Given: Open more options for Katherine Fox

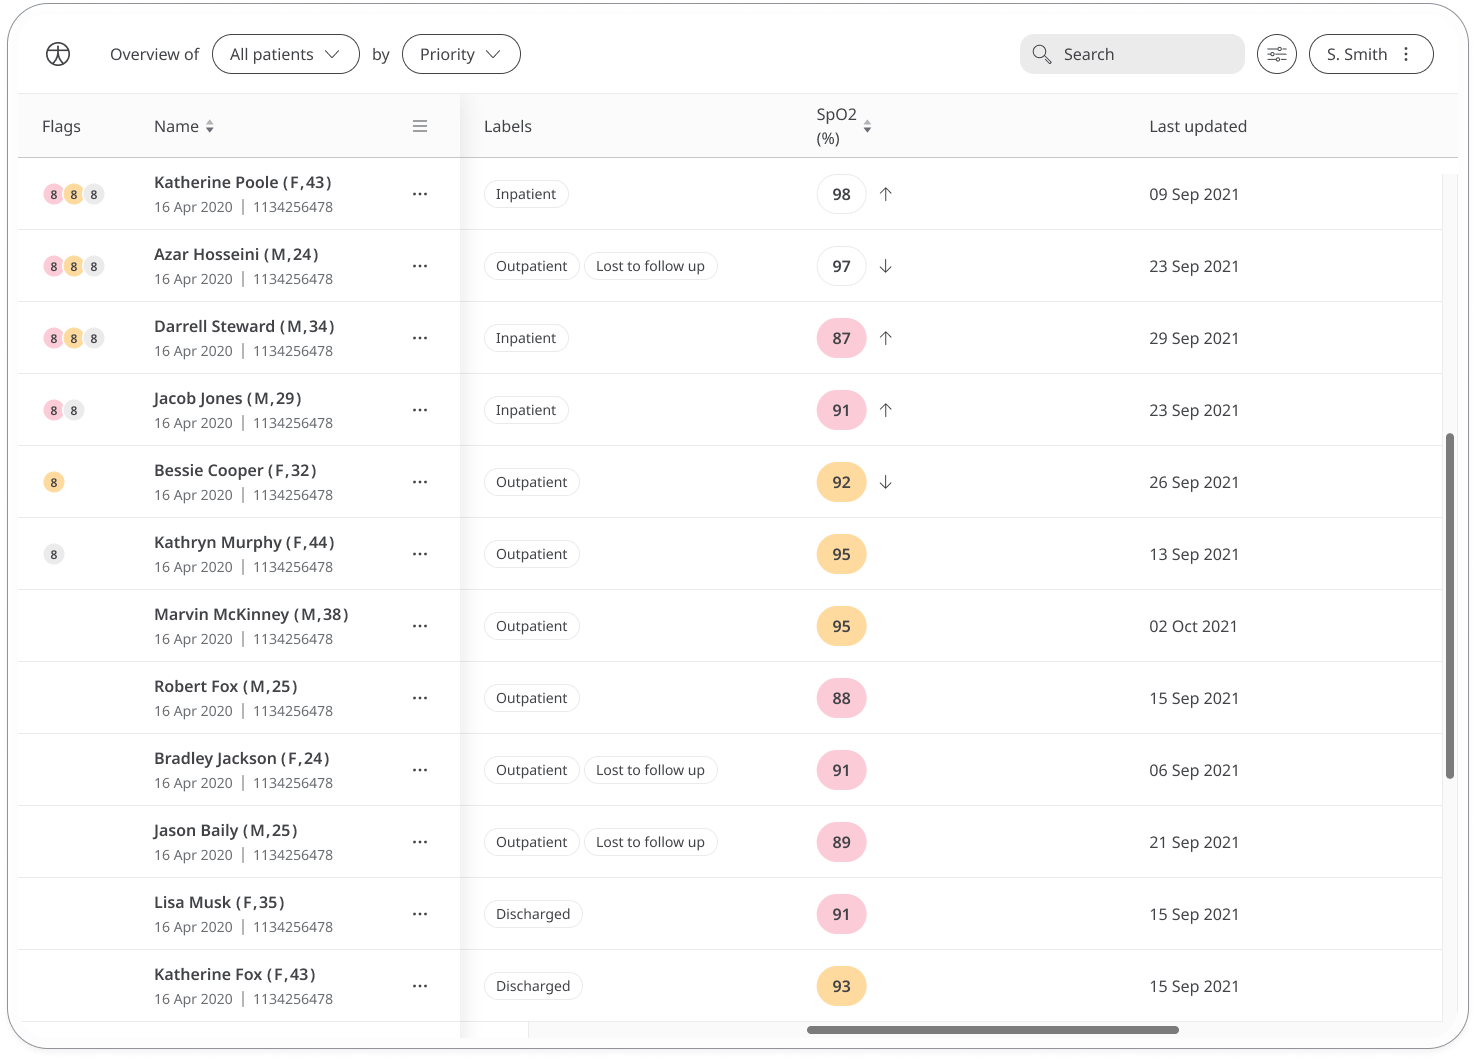Looking at the screenshot, I should click(420, 986).
